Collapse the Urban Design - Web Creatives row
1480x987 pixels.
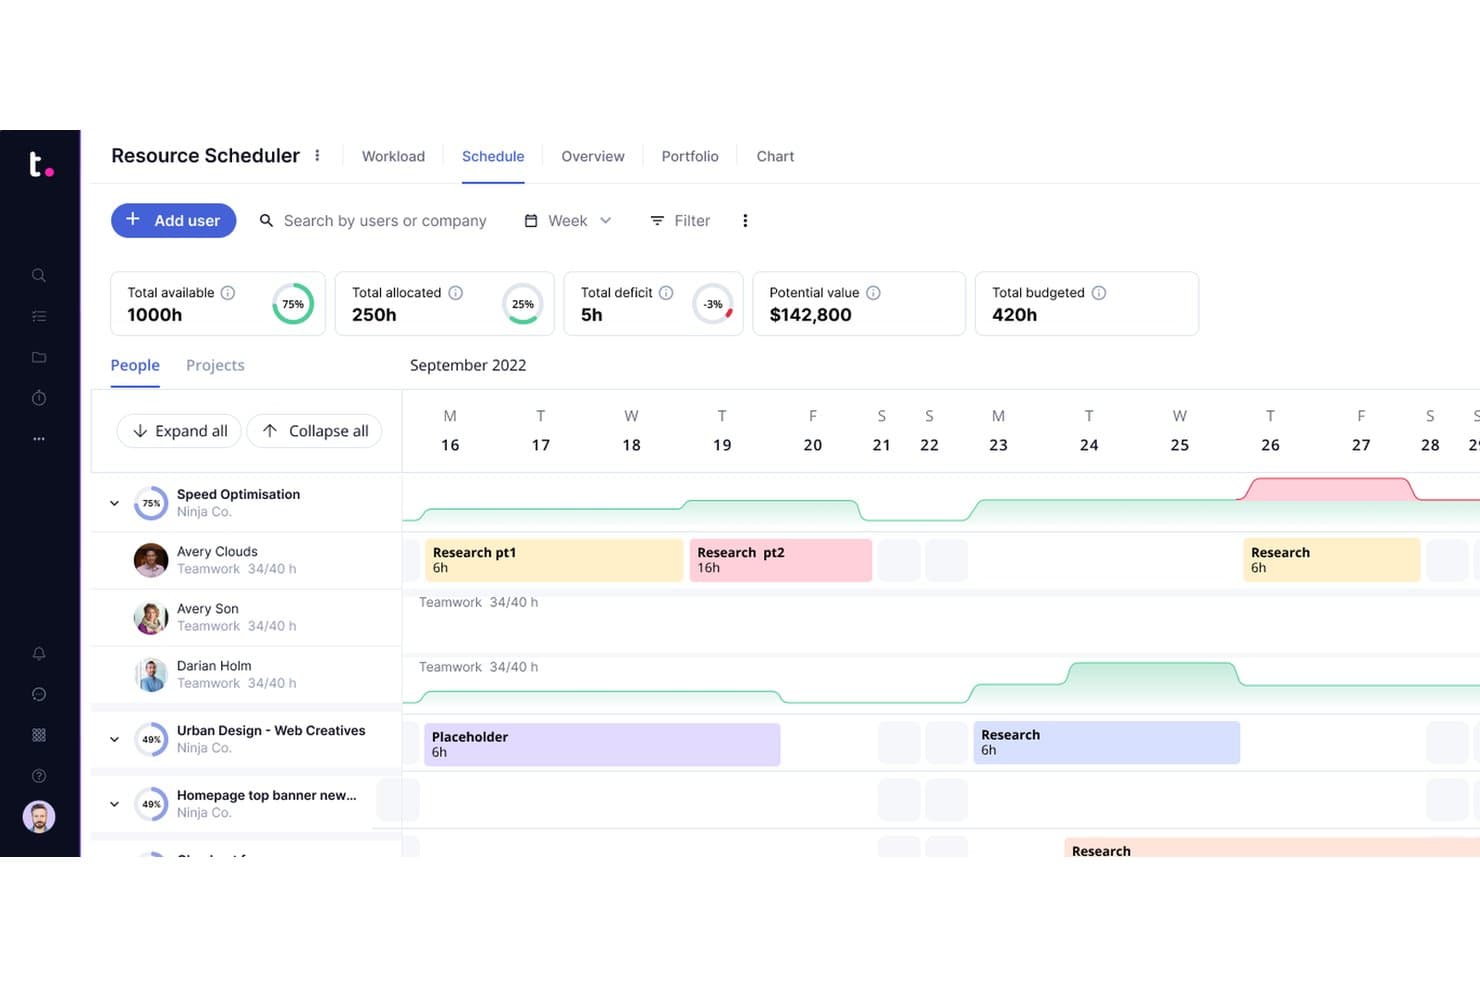click(x=114, y=740)
